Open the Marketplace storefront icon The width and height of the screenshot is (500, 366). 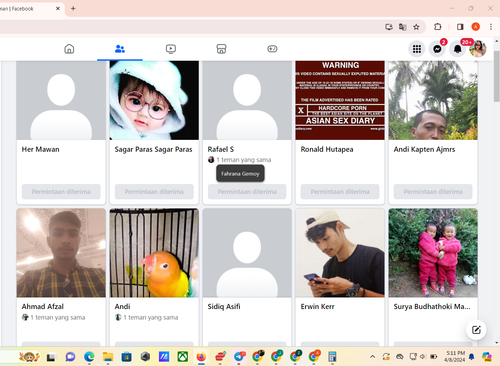point(221,49)
